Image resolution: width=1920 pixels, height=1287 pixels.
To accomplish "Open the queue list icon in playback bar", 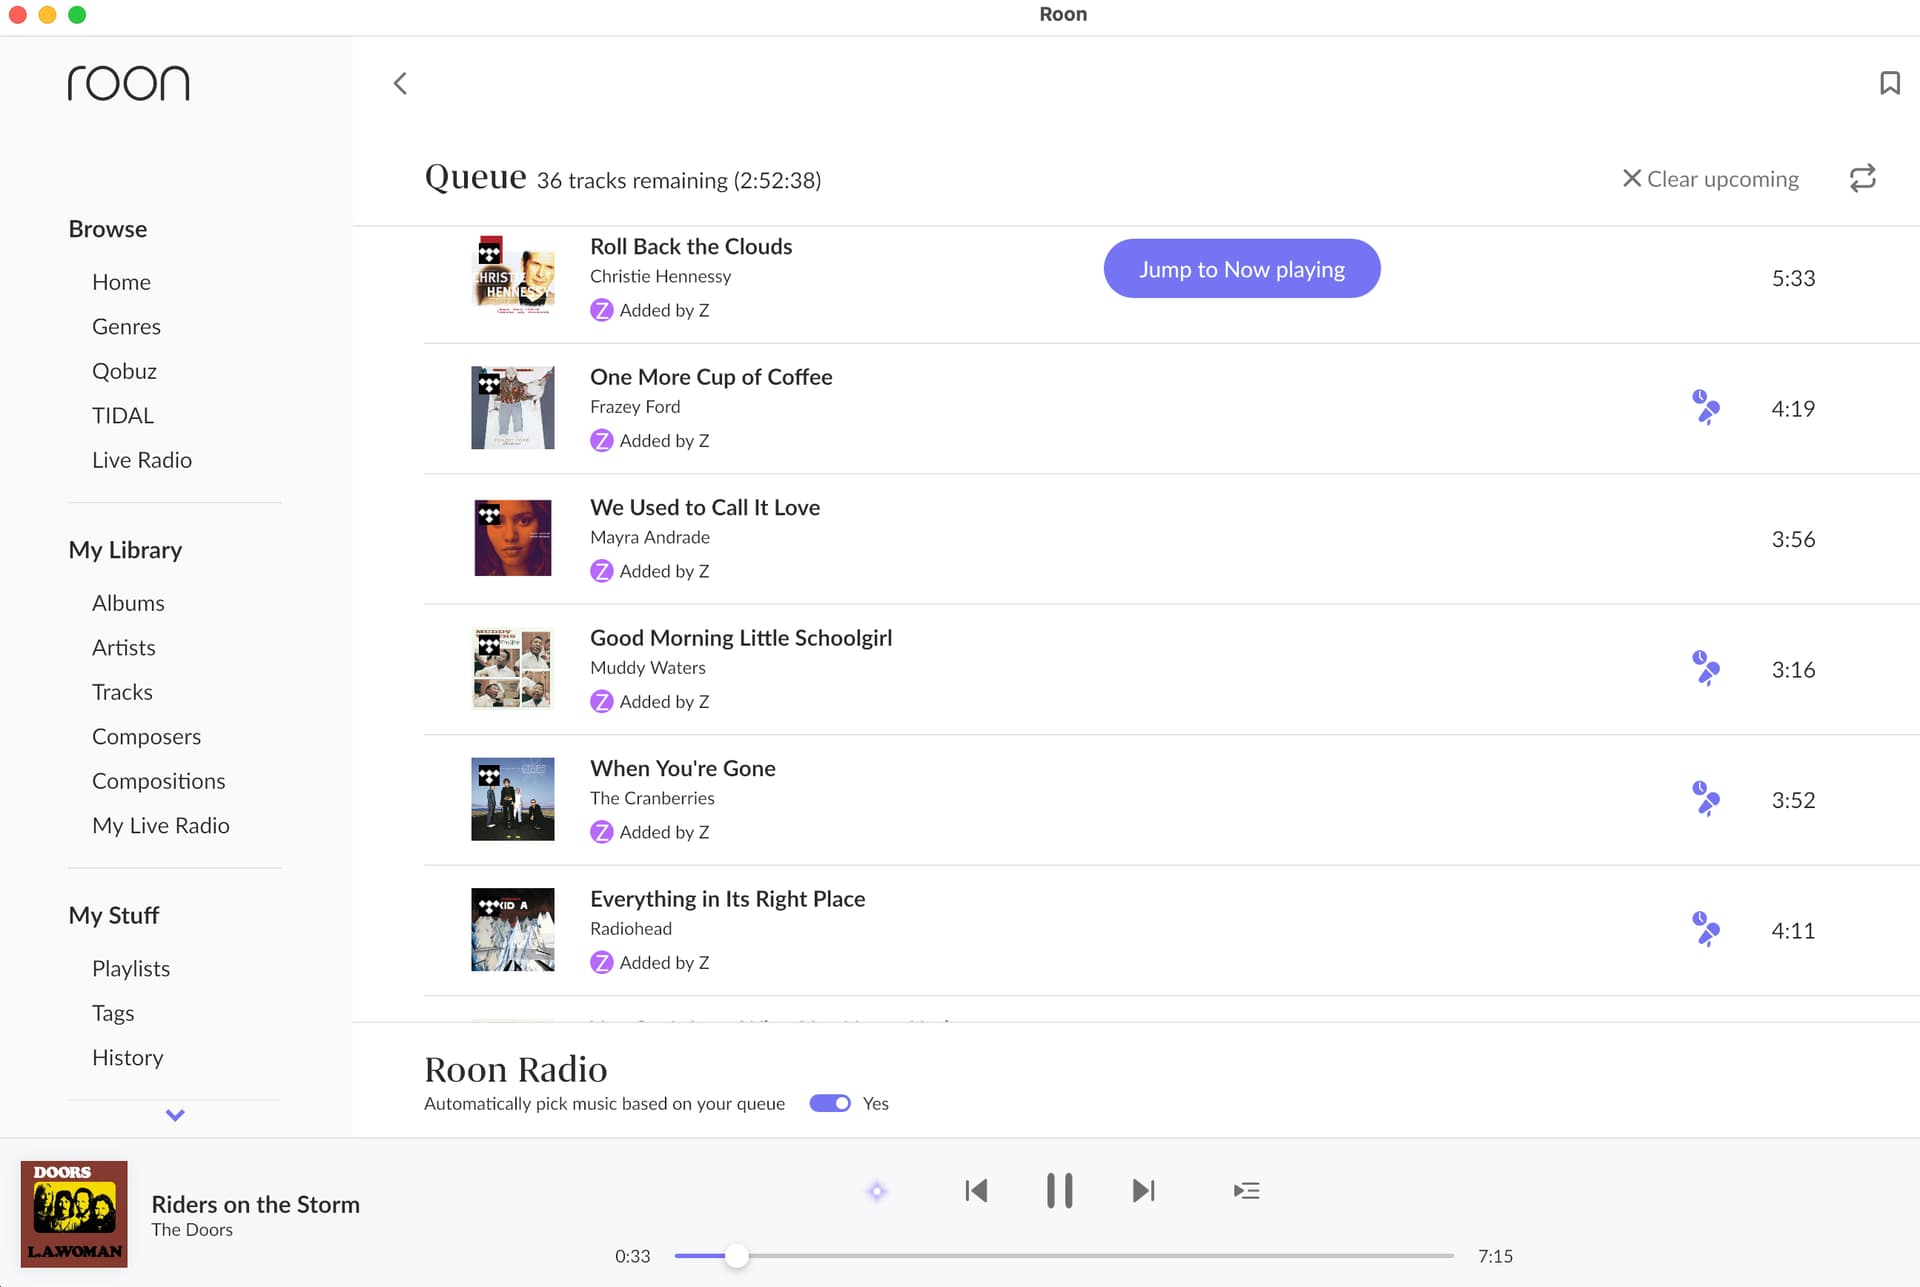I will pos(1246,1191).
